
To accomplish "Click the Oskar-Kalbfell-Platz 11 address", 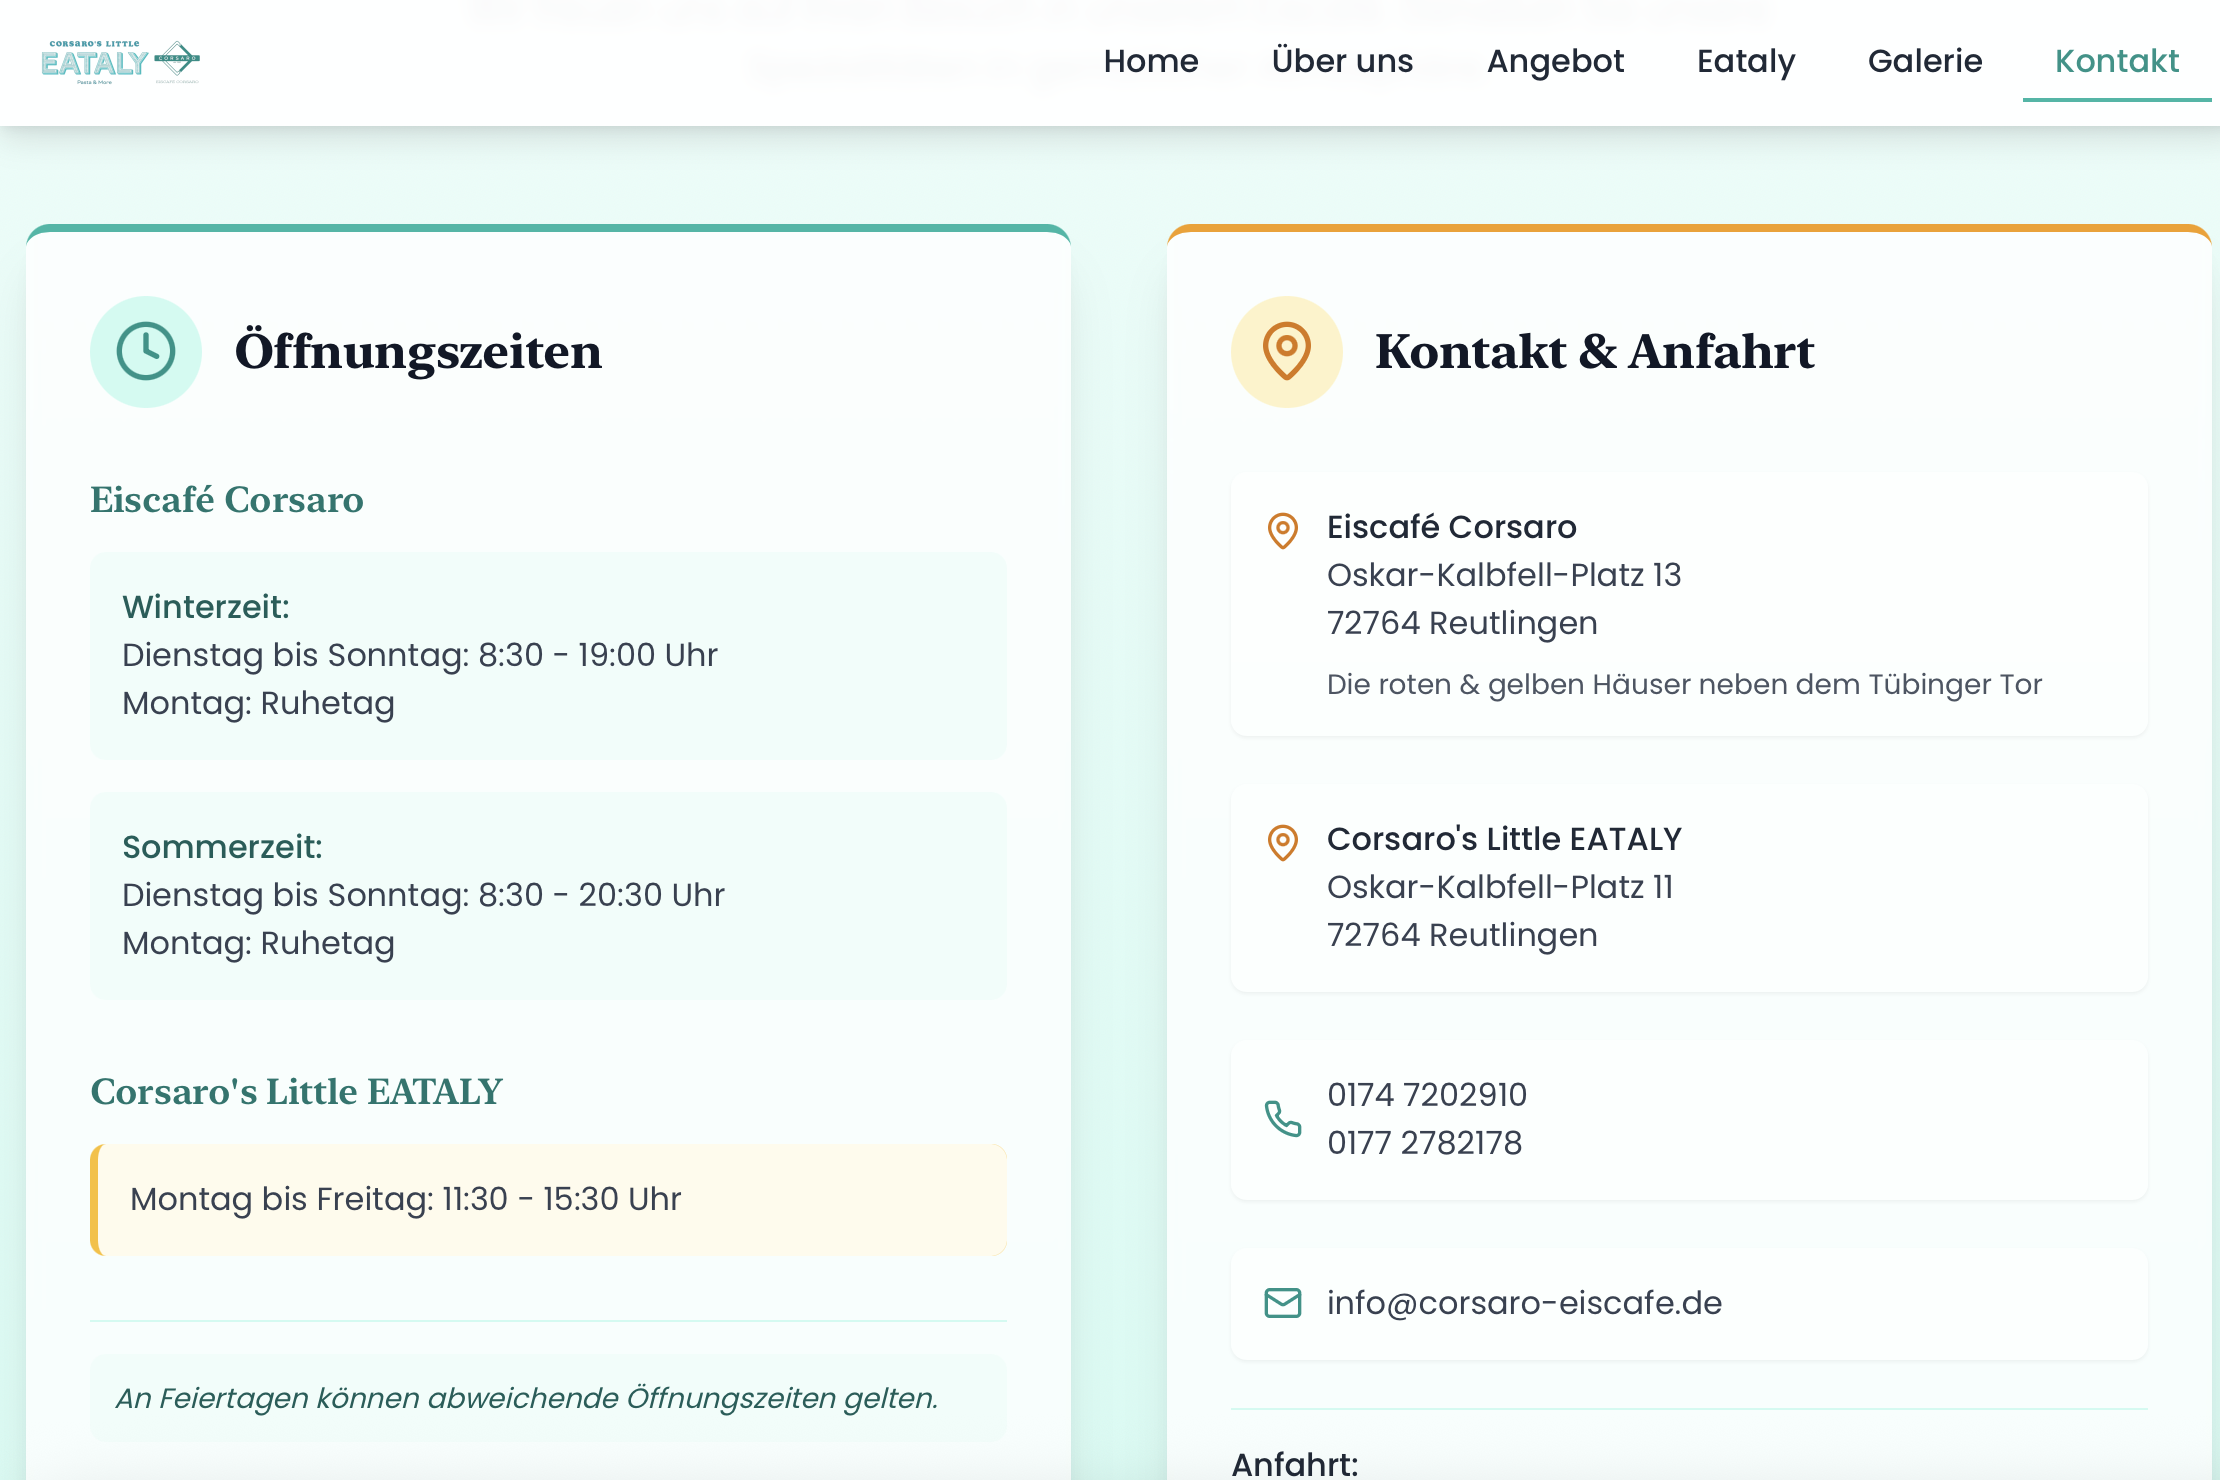I will (x=1500, y=887).
